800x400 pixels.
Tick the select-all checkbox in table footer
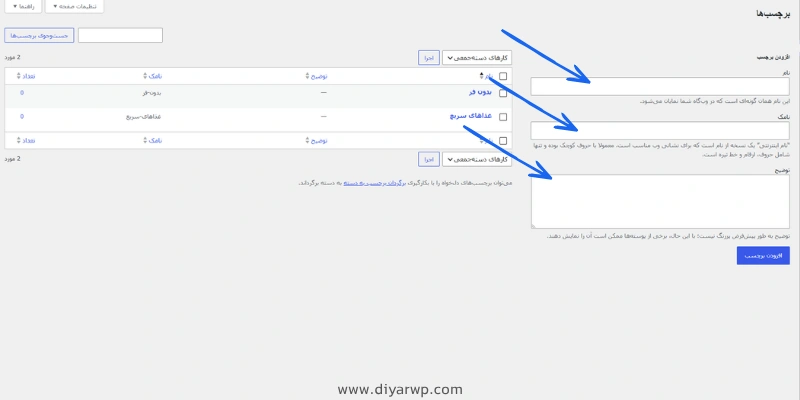pyautogui.click(x=503, y=141)
